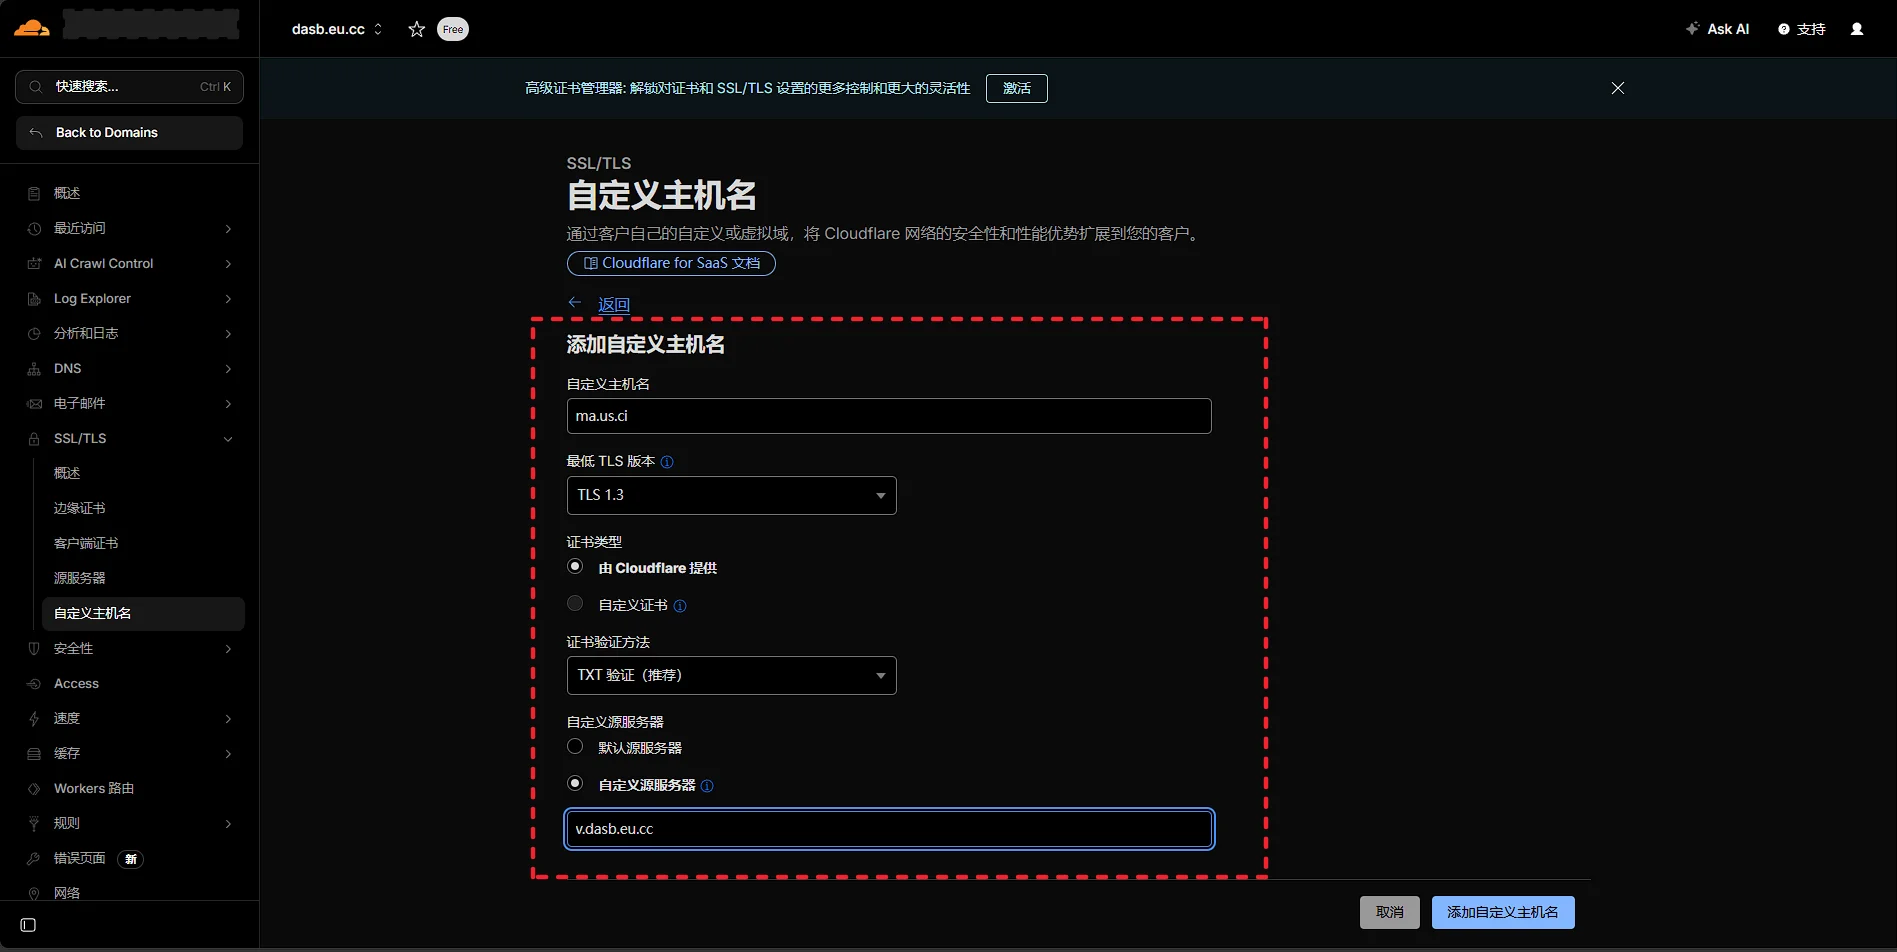Screen dimensions: 1897x952
Task: Click the 分析和日志 icon
Action: pos(34,333)
